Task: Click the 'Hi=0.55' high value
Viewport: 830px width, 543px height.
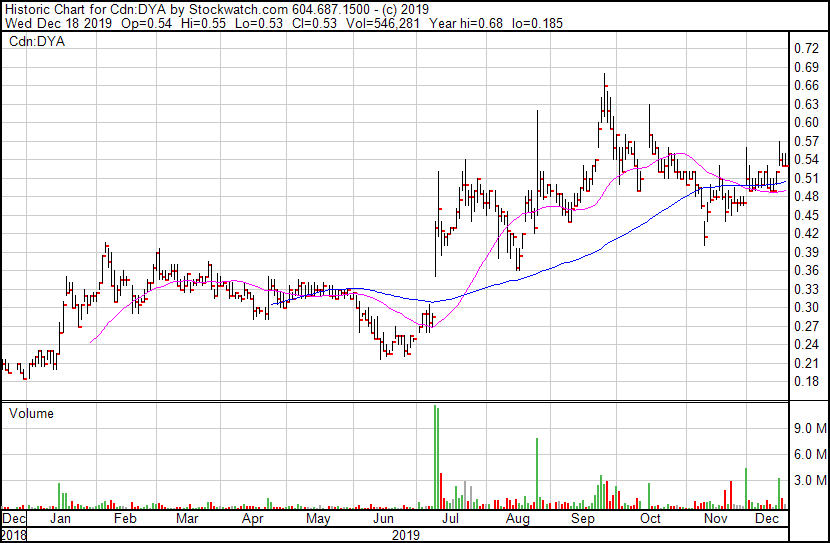Action: point(203,23)
